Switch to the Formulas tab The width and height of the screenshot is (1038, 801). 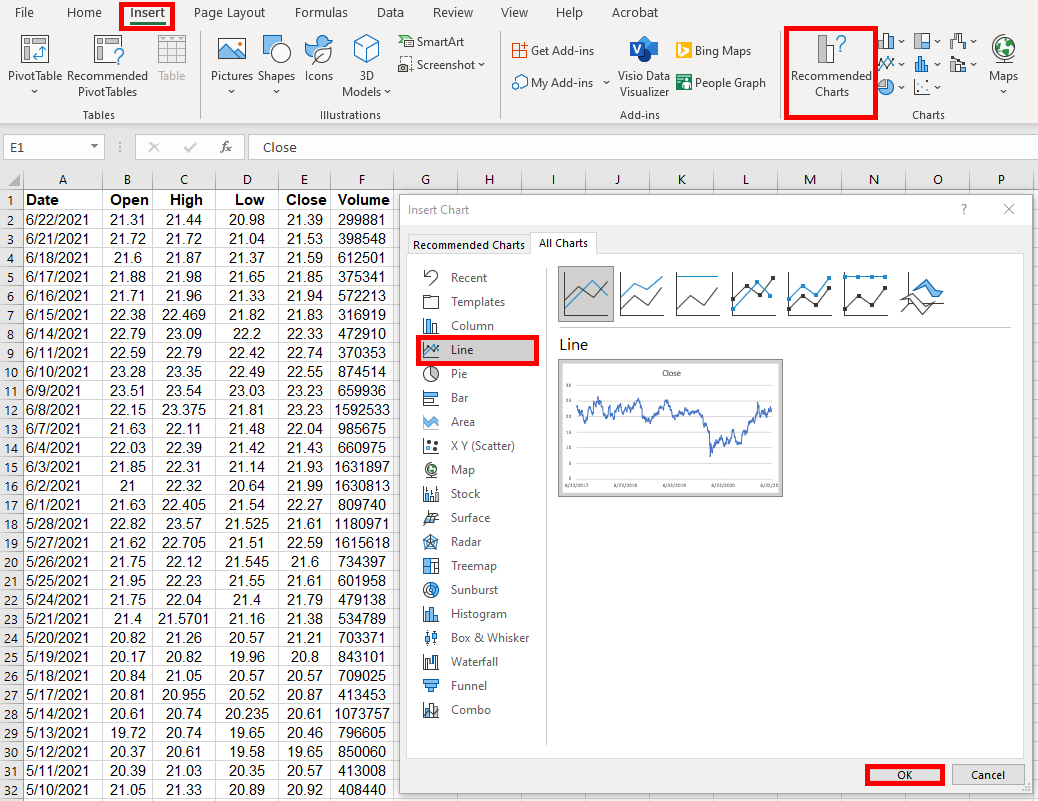coord(321,13)
